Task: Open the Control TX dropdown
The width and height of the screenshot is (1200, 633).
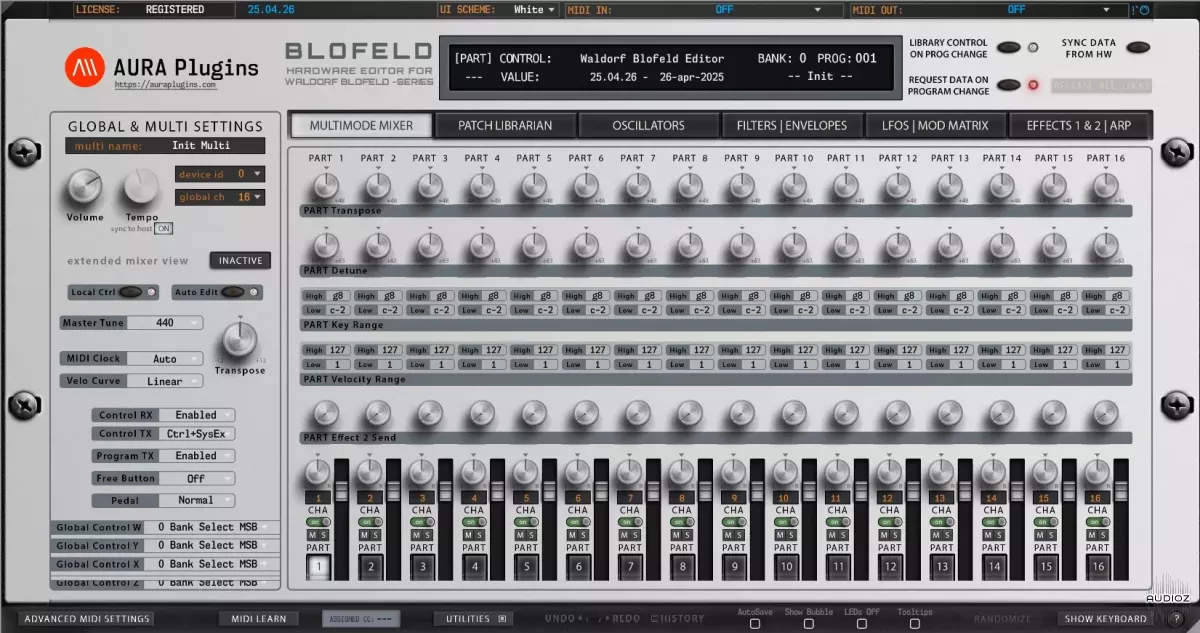Action: click(196, 434)
